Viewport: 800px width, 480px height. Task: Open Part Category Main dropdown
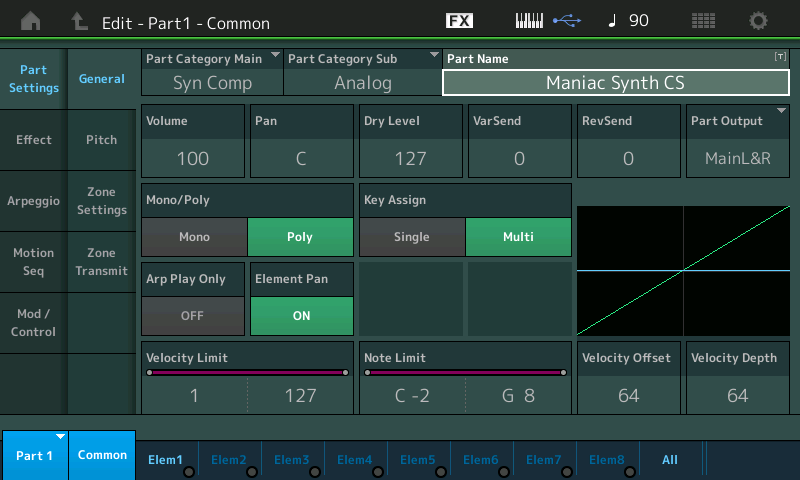(x=212, y=72)
